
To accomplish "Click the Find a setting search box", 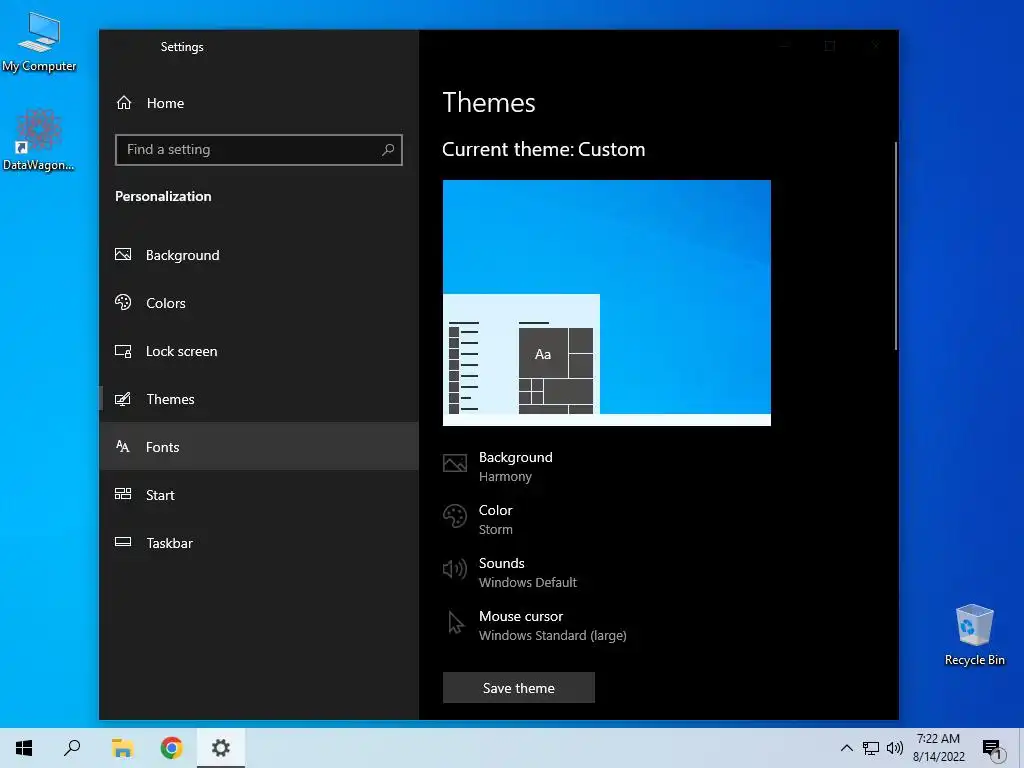I will coord(259,150).
